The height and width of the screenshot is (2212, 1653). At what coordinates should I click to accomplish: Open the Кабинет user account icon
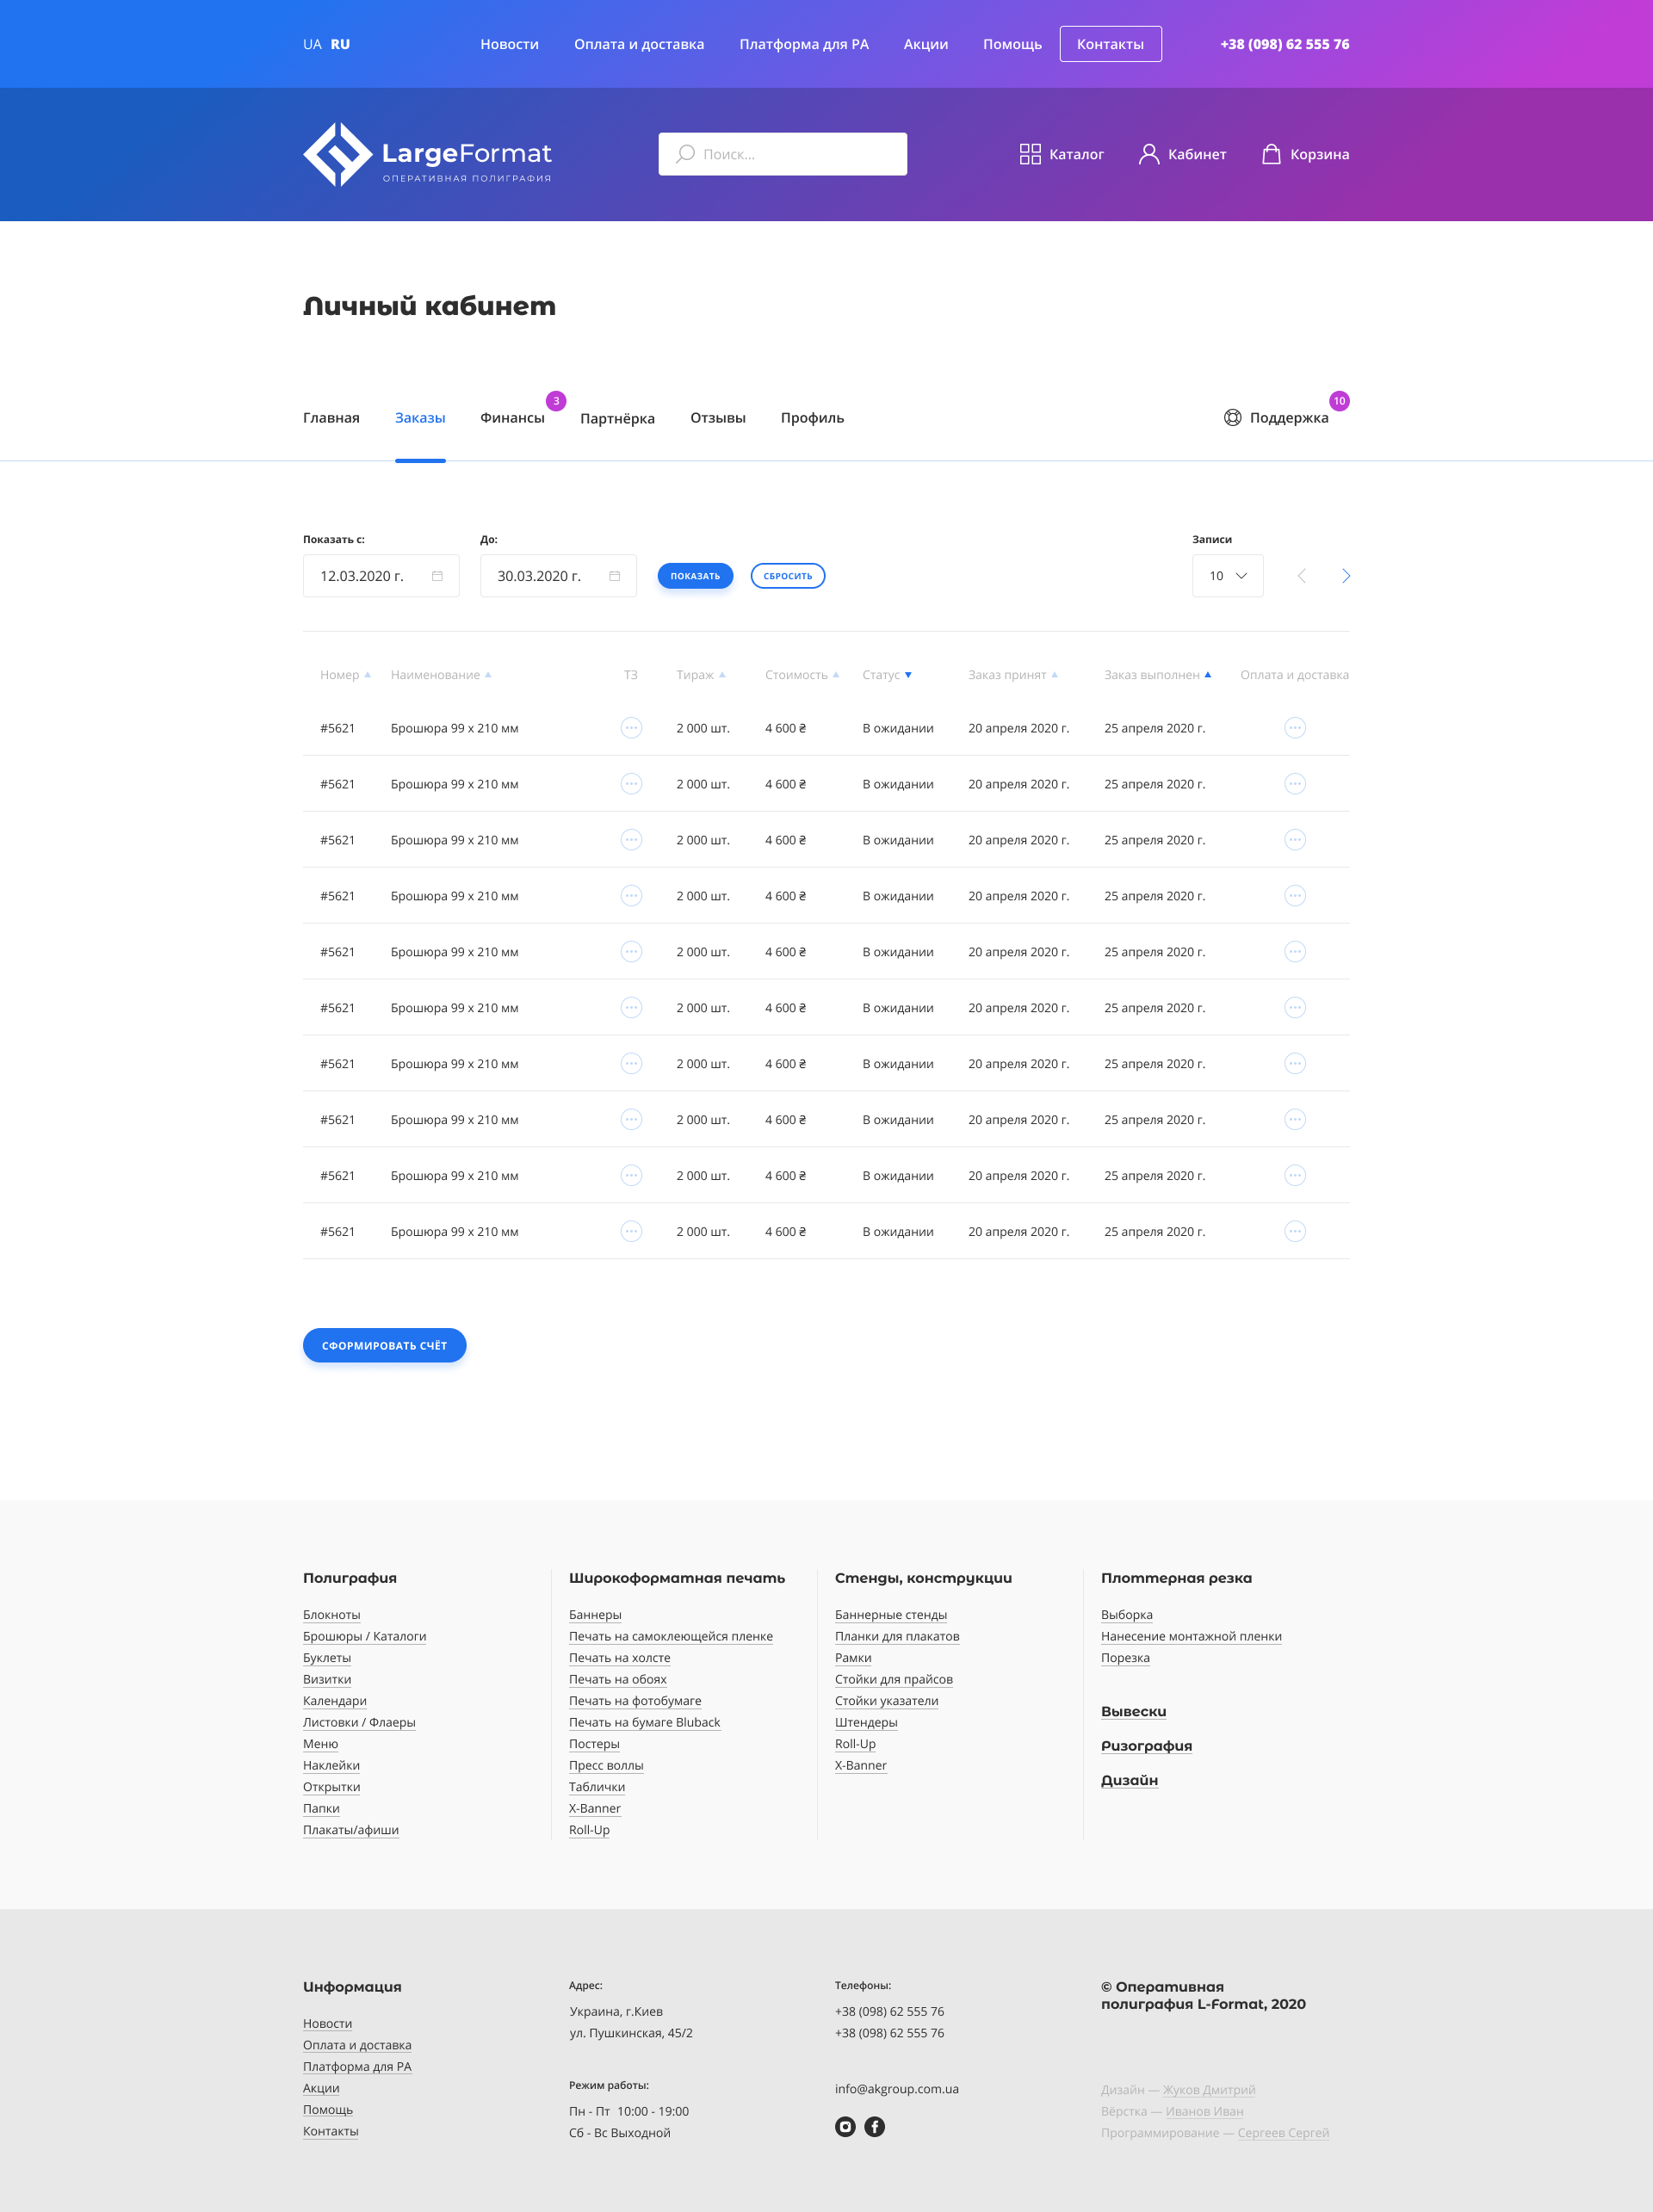1148,154
